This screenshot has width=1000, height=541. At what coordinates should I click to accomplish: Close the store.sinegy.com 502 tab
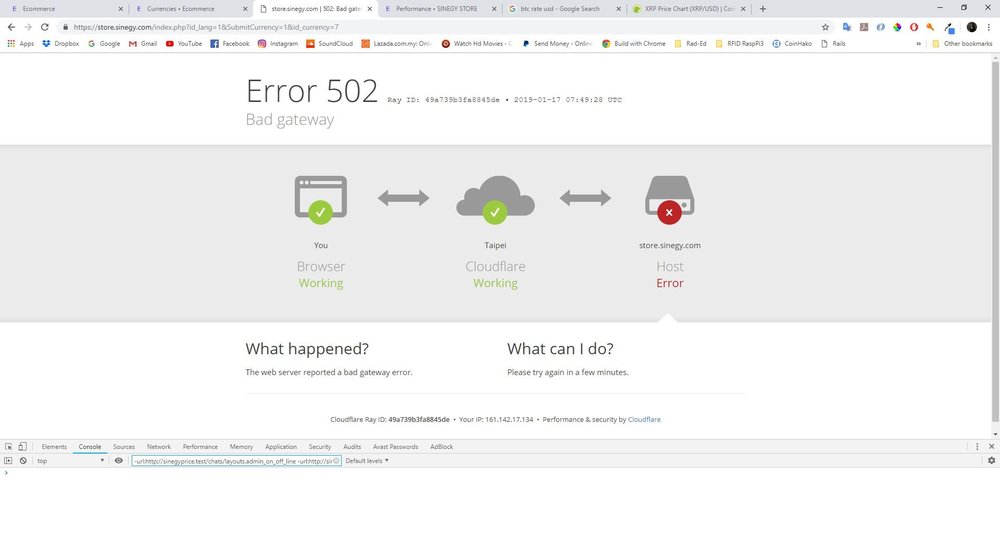click(369, 9)
